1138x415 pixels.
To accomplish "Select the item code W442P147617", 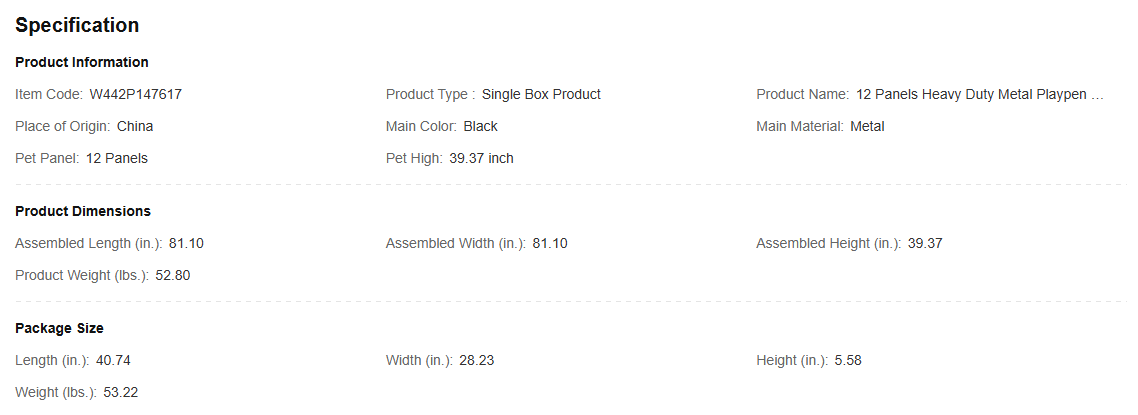I will [x=136, y=94].
